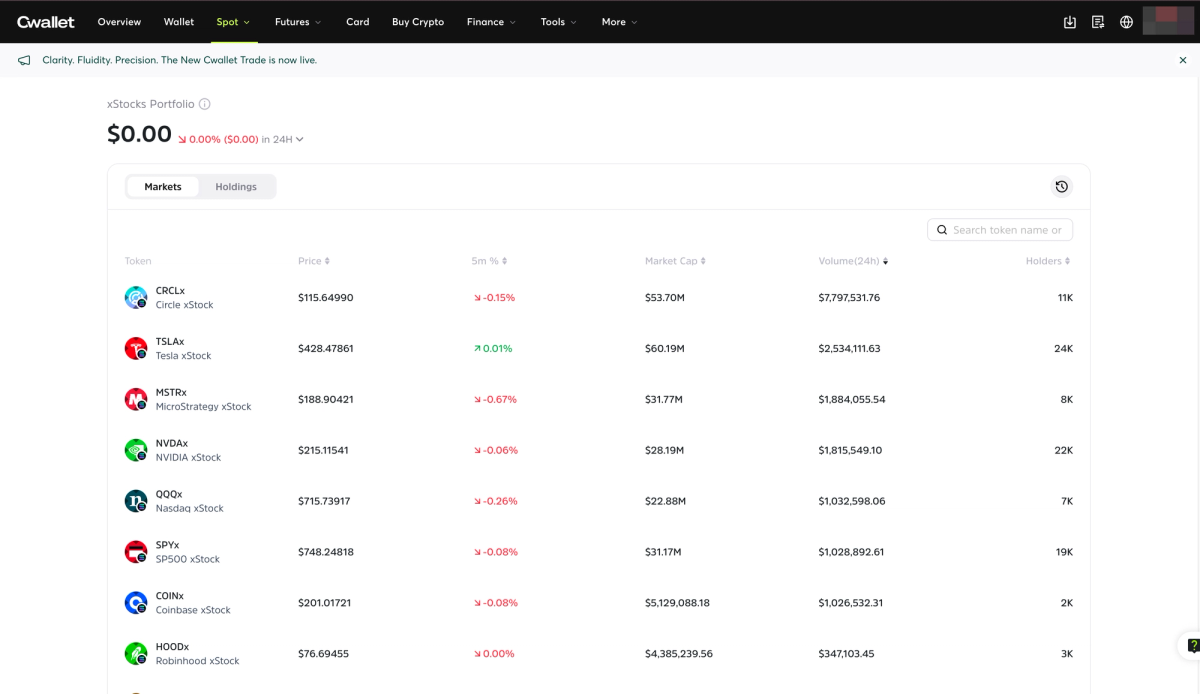Open the CRCLx token name
This screenshot has height=694, width=1200.
pyautogui.click(x=170, y=291)
